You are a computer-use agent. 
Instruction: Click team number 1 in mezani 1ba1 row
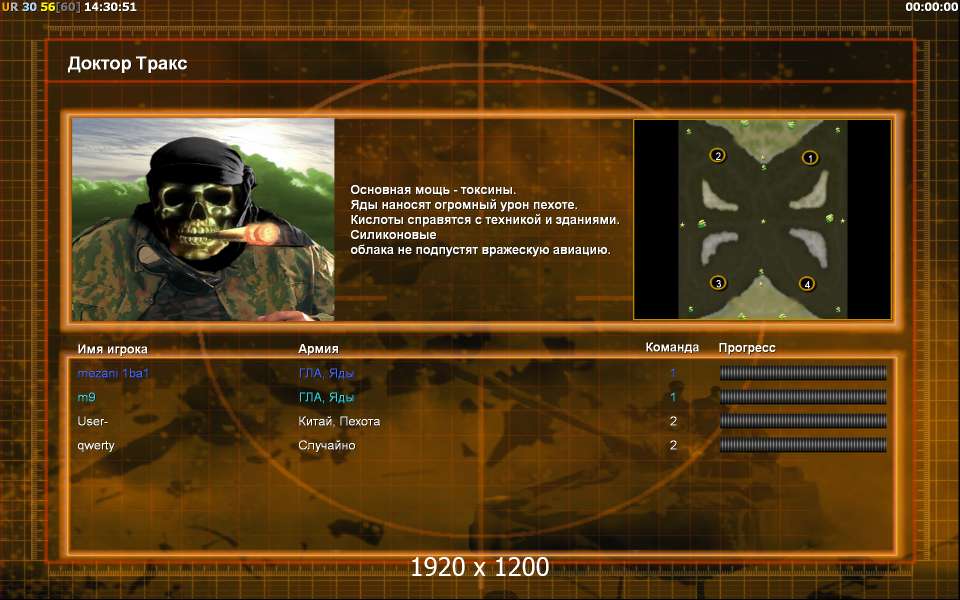[x=673, y=373]
